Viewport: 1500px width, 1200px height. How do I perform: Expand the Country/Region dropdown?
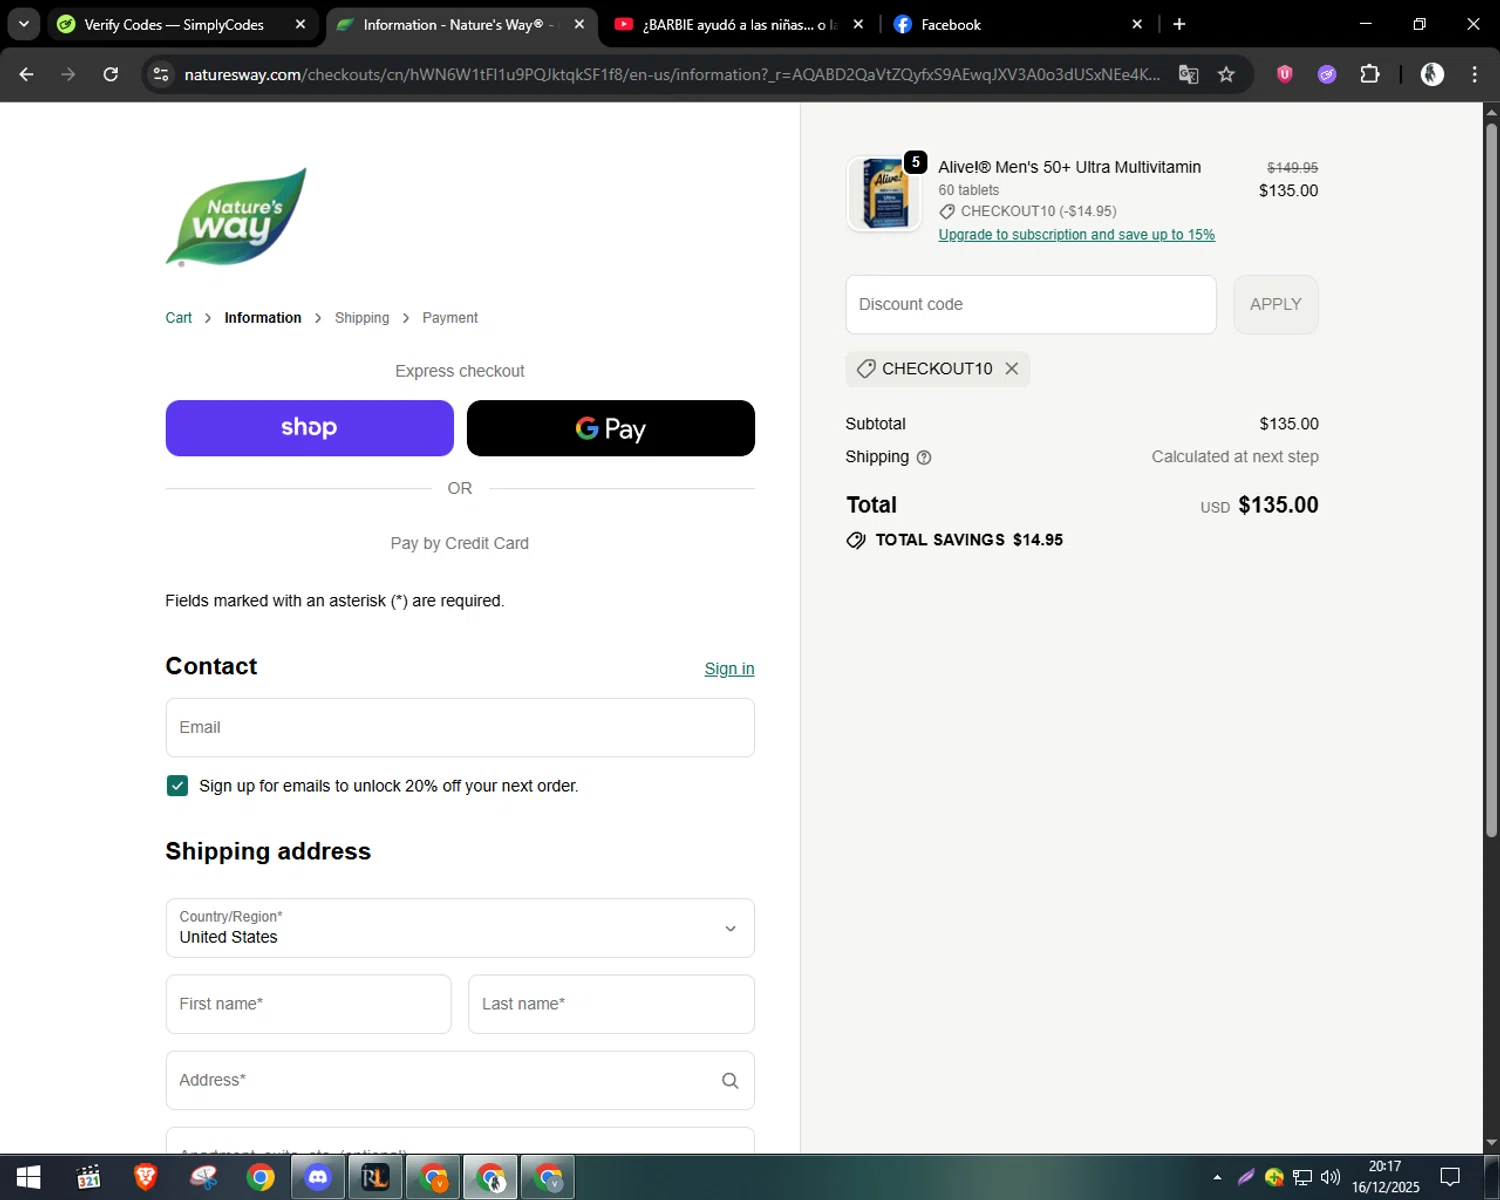tap(460, 928)
